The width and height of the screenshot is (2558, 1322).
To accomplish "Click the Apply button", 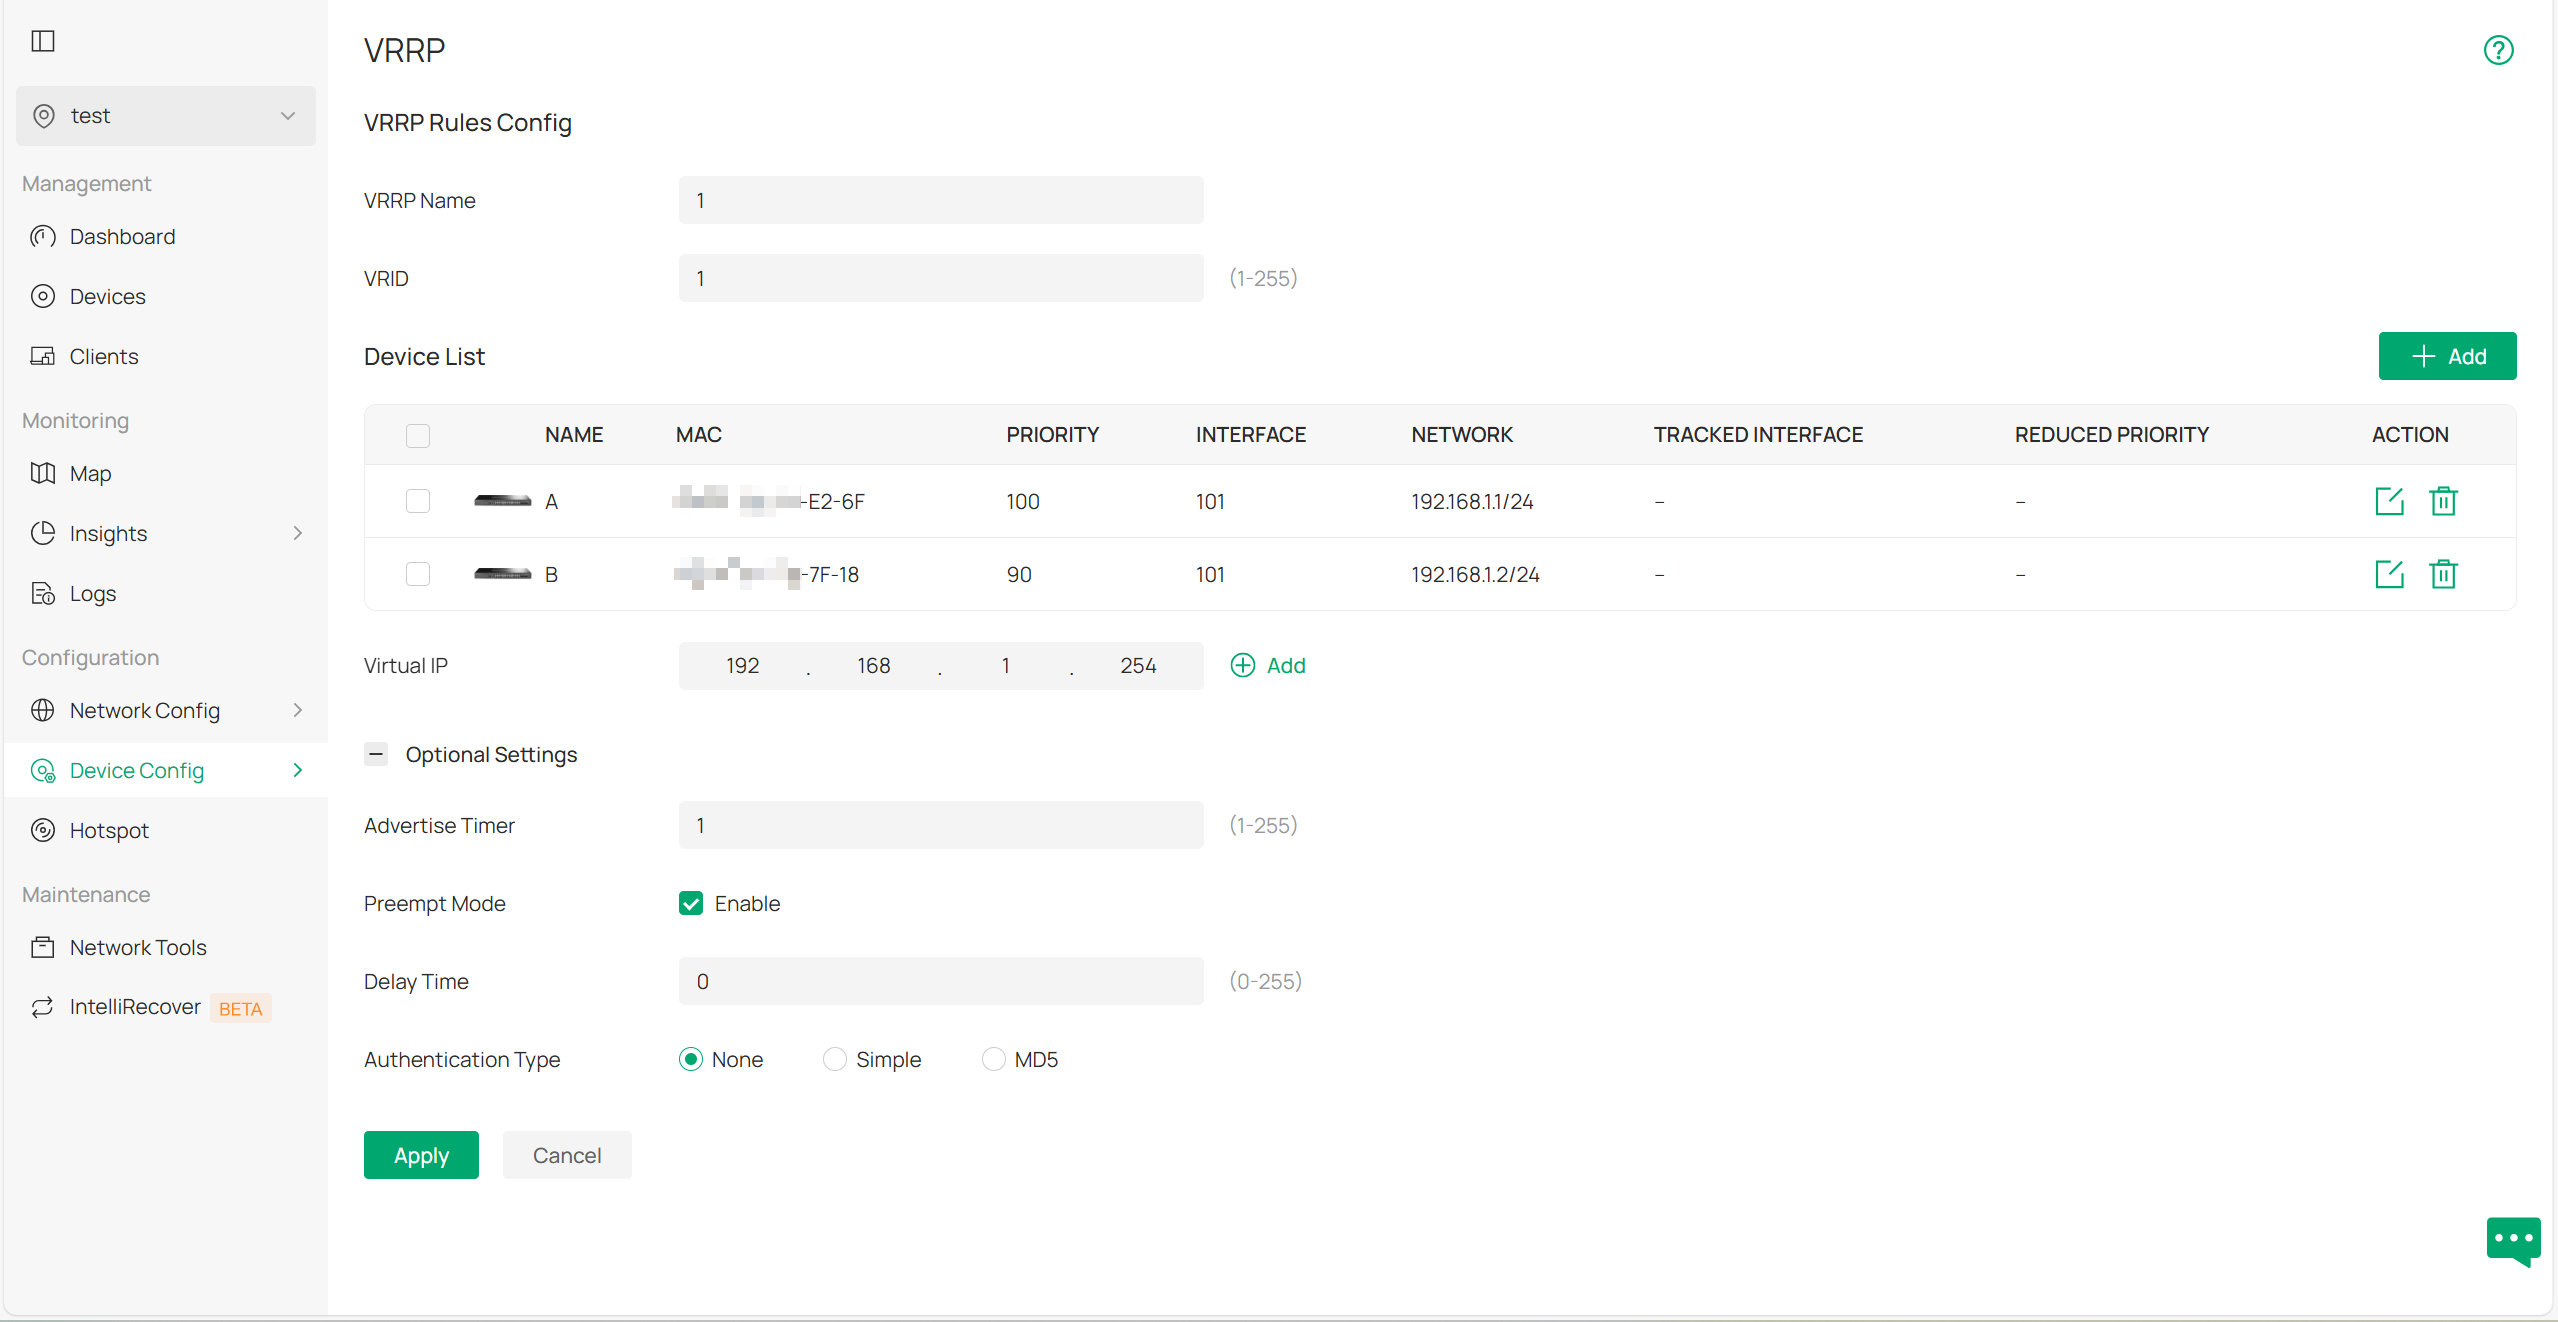I will (x=420, y=1154).
